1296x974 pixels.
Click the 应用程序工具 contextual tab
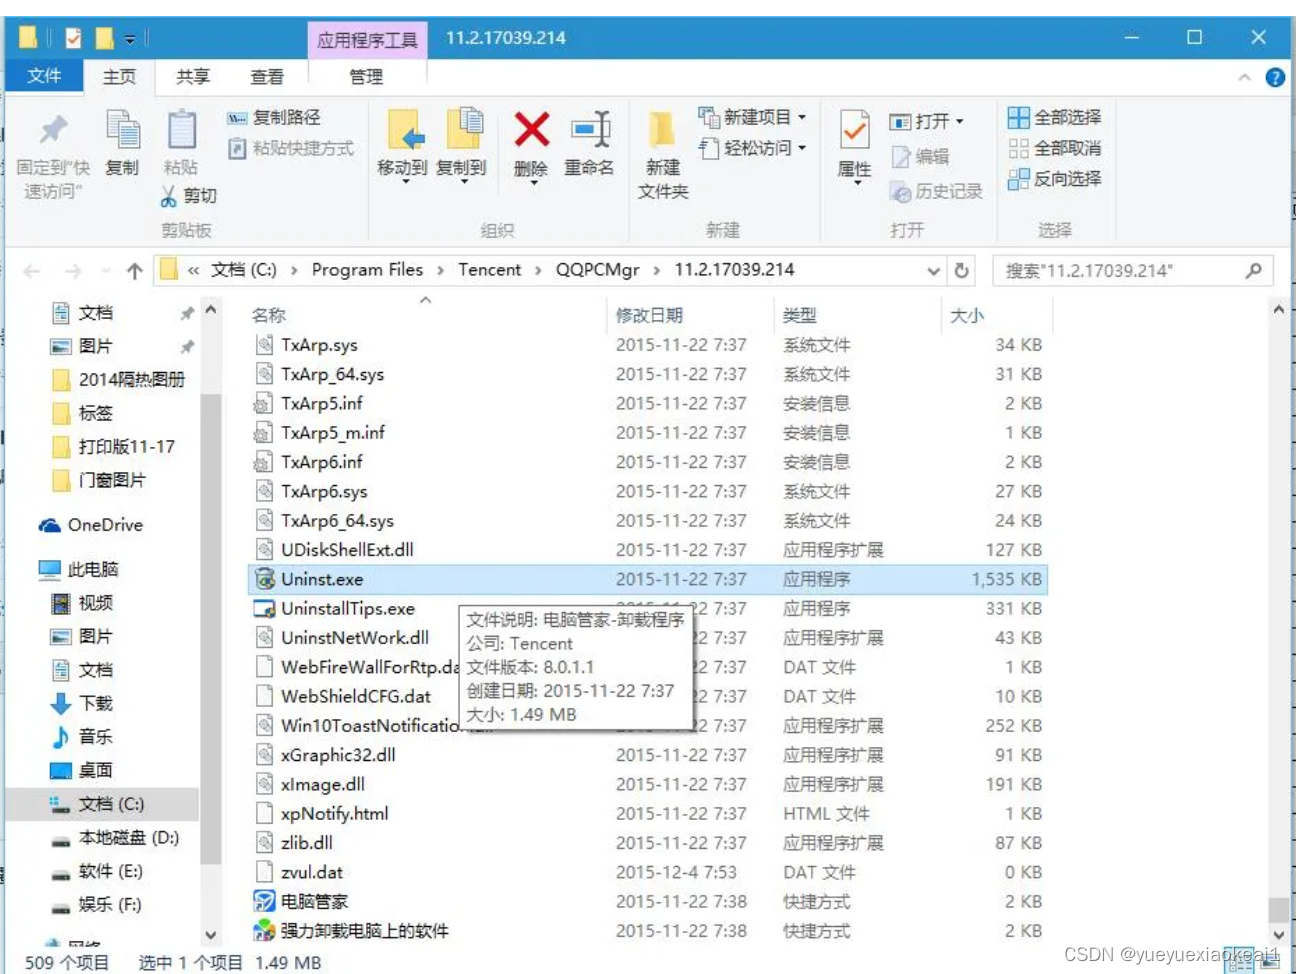[367, 40]
